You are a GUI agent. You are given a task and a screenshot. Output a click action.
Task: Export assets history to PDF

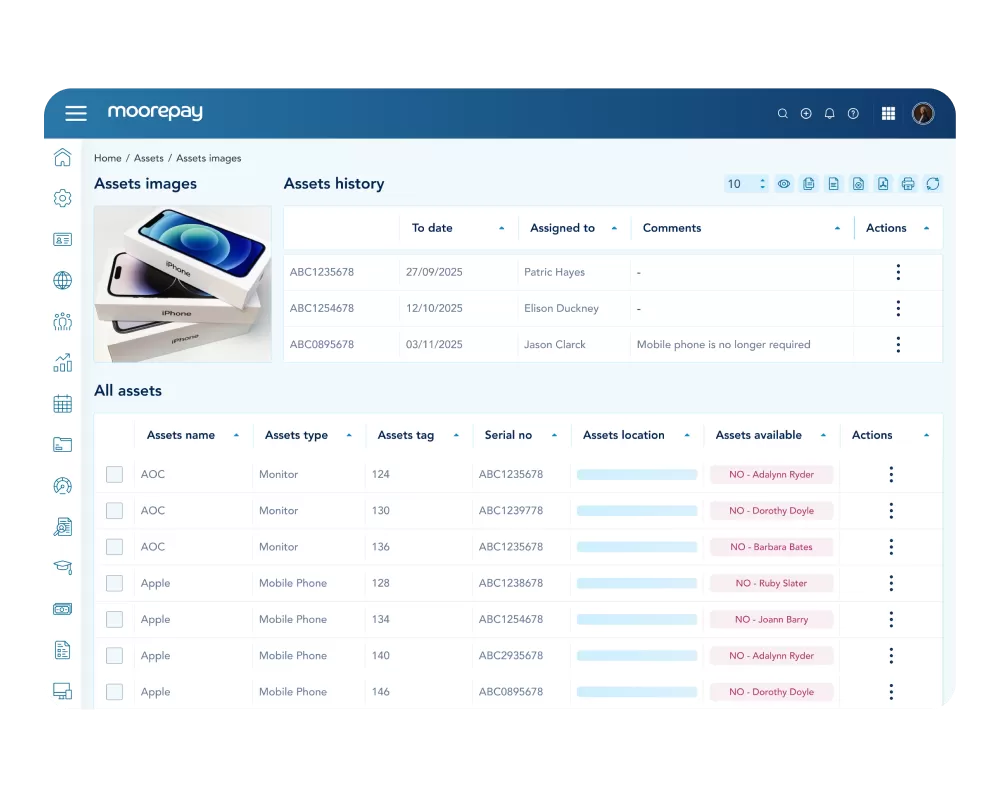883,184
